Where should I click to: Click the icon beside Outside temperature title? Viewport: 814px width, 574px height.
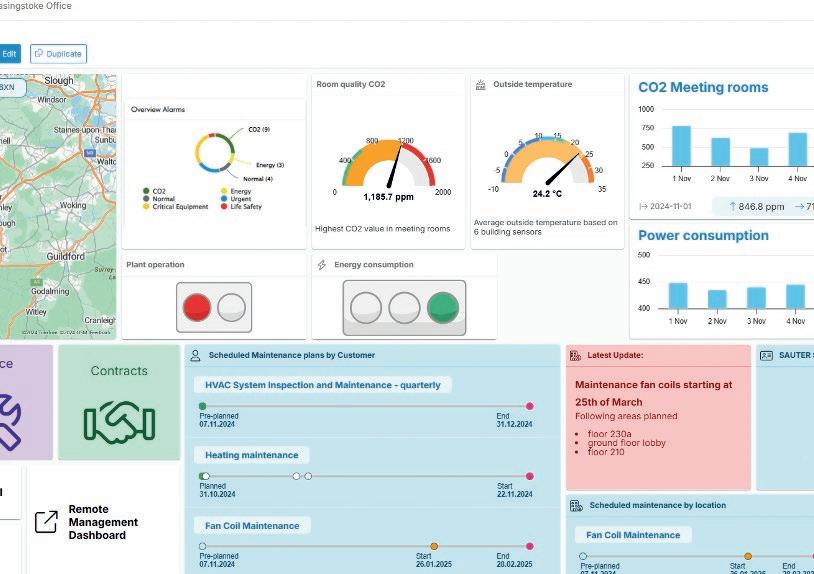coord(481,85)
